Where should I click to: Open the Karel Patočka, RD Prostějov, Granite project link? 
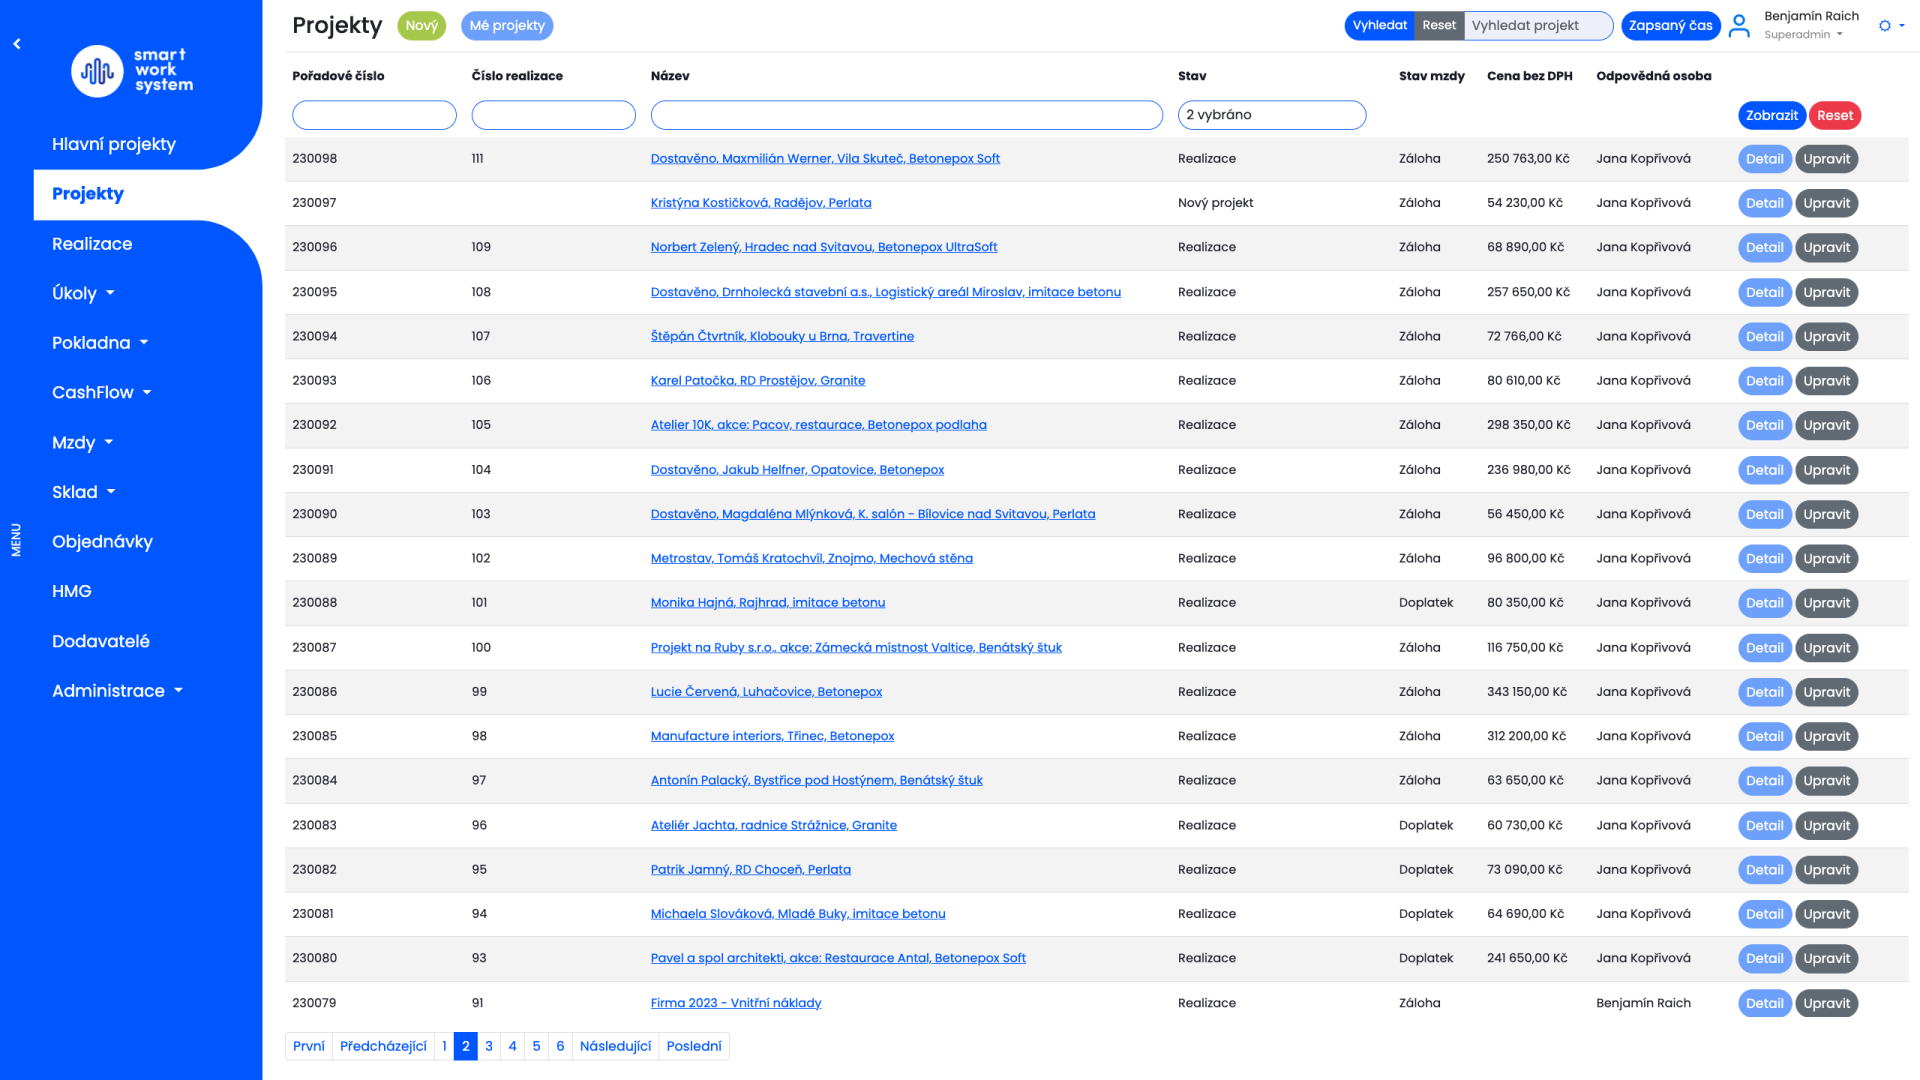[x=757, y=381]
